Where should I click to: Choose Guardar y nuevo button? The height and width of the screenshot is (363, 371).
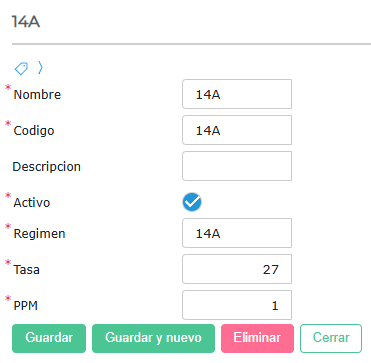(x=153, y=338)
